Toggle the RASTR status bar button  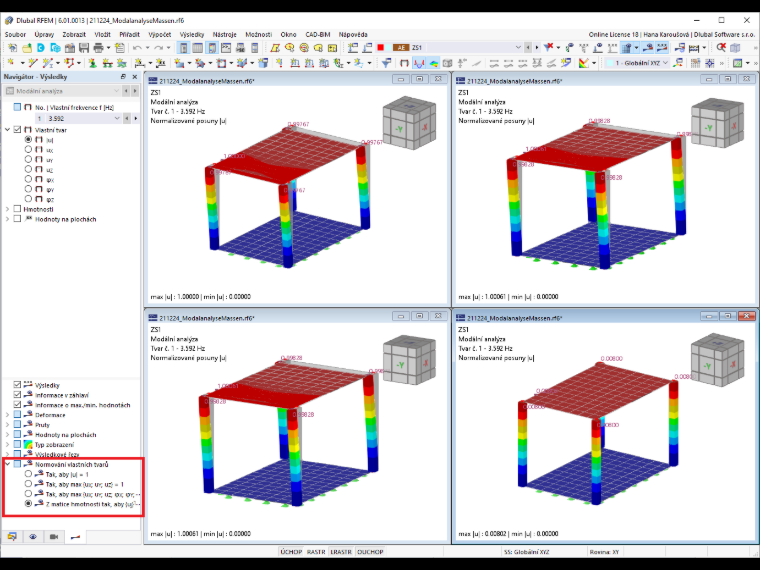tap(316, 552)
